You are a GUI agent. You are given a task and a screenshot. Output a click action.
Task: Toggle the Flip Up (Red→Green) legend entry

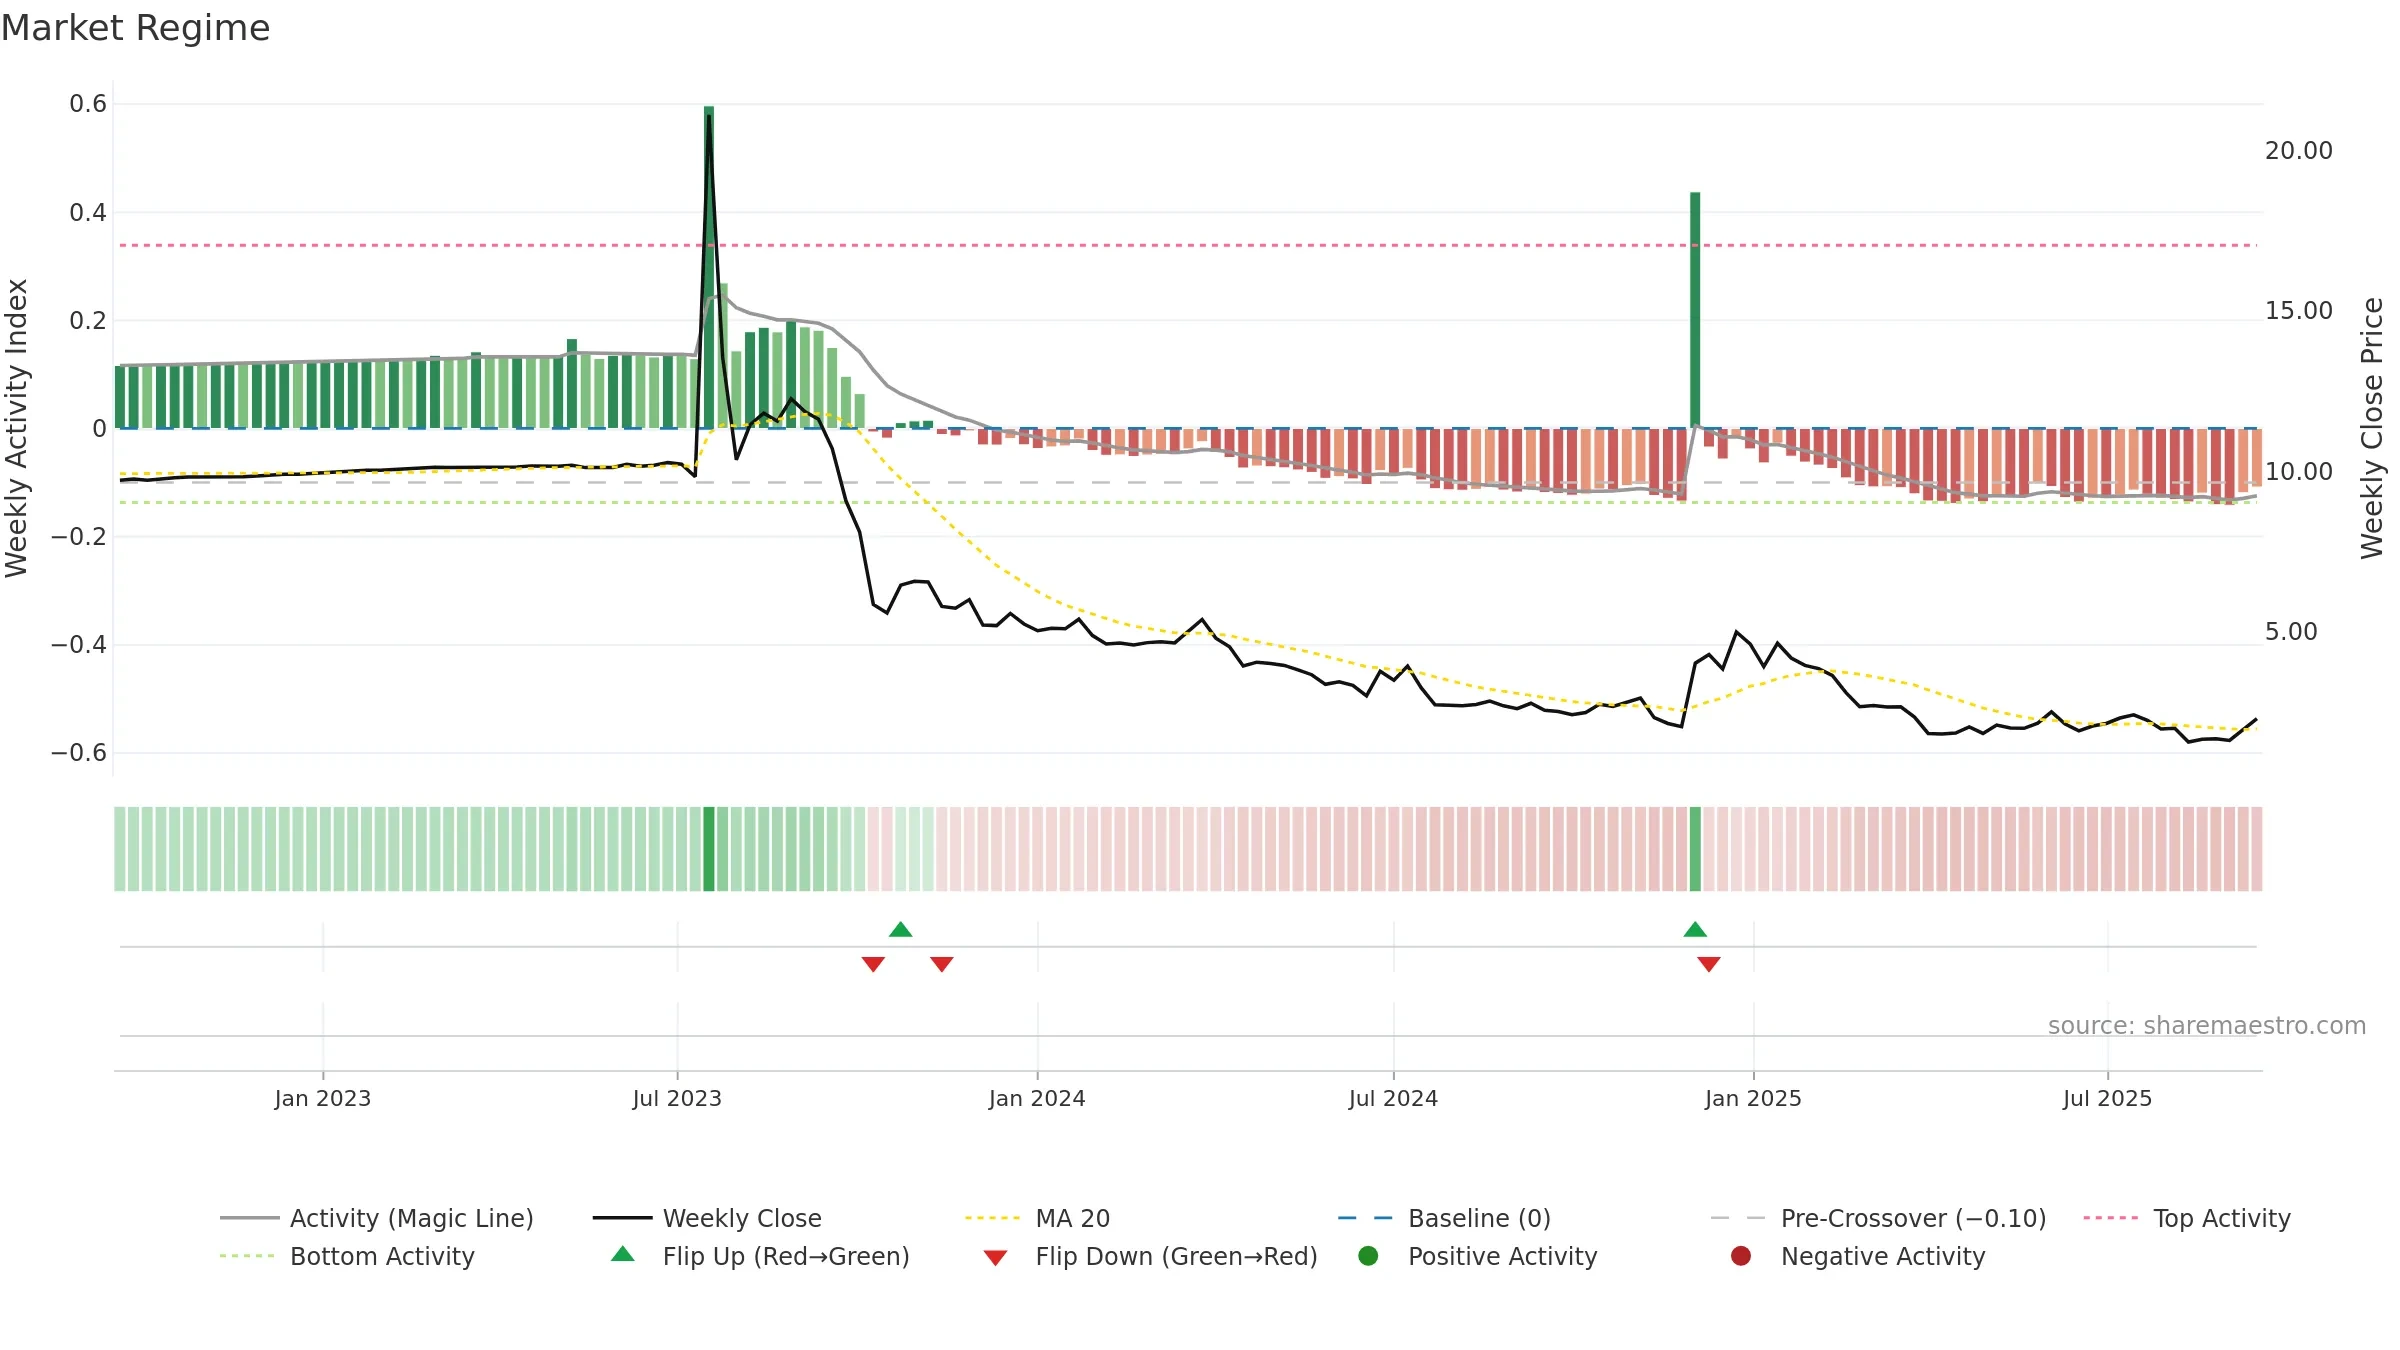[760, 1256]
